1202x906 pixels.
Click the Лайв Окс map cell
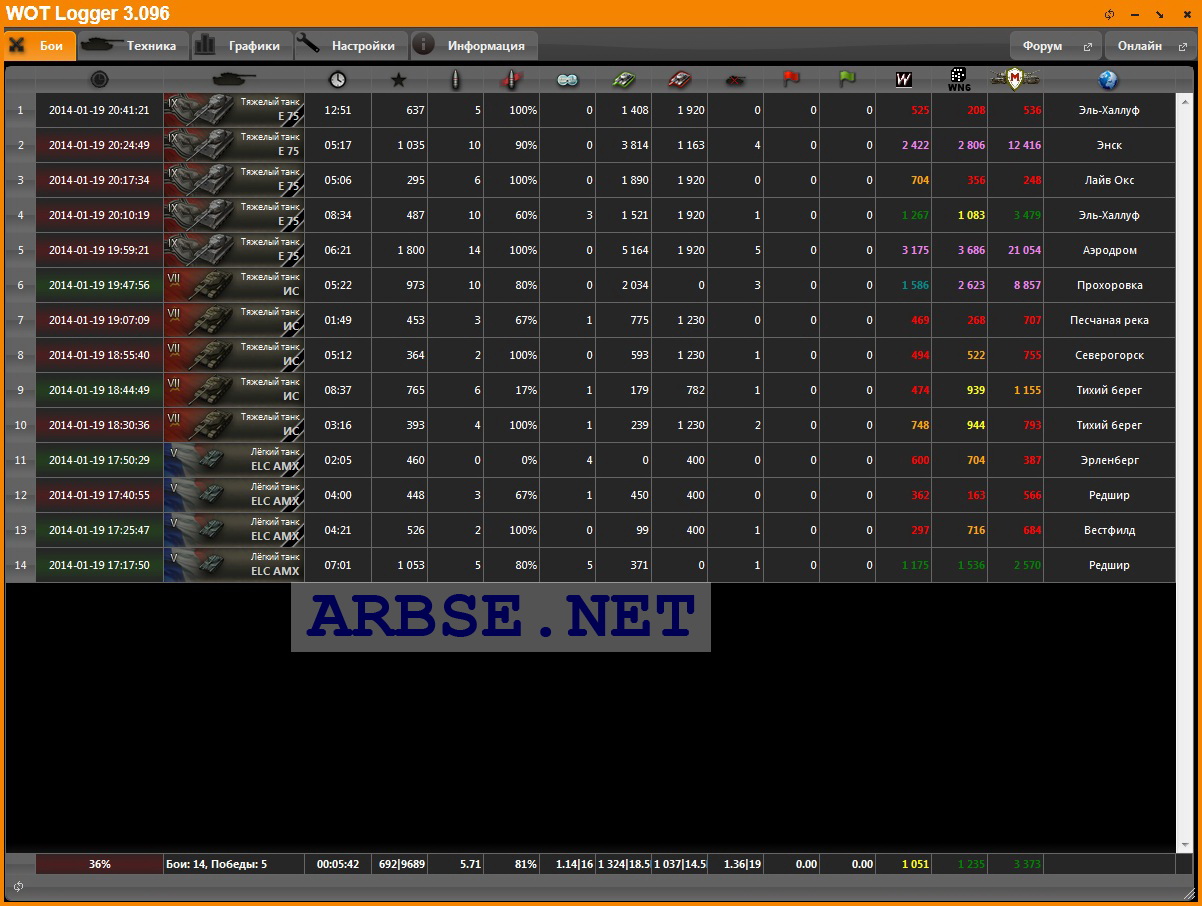pyautogui.click(x=1109, y=180)
